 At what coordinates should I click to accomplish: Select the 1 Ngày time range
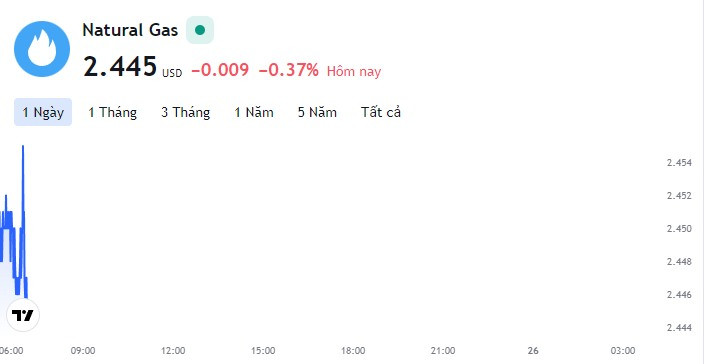pyautogui.click(x=43, y=112)
